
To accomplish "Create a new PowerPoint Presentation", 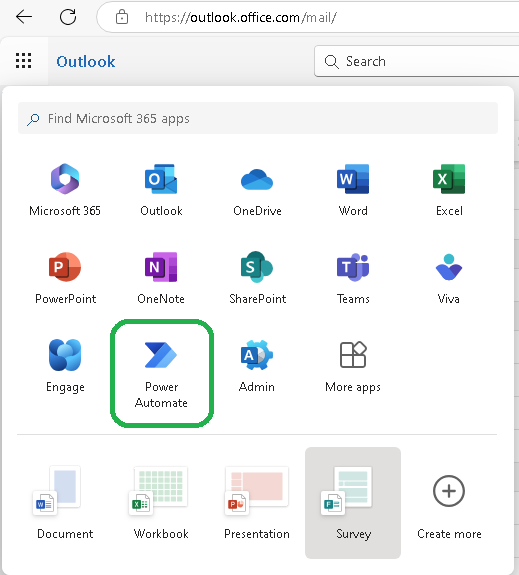I will tap(257, 503).
